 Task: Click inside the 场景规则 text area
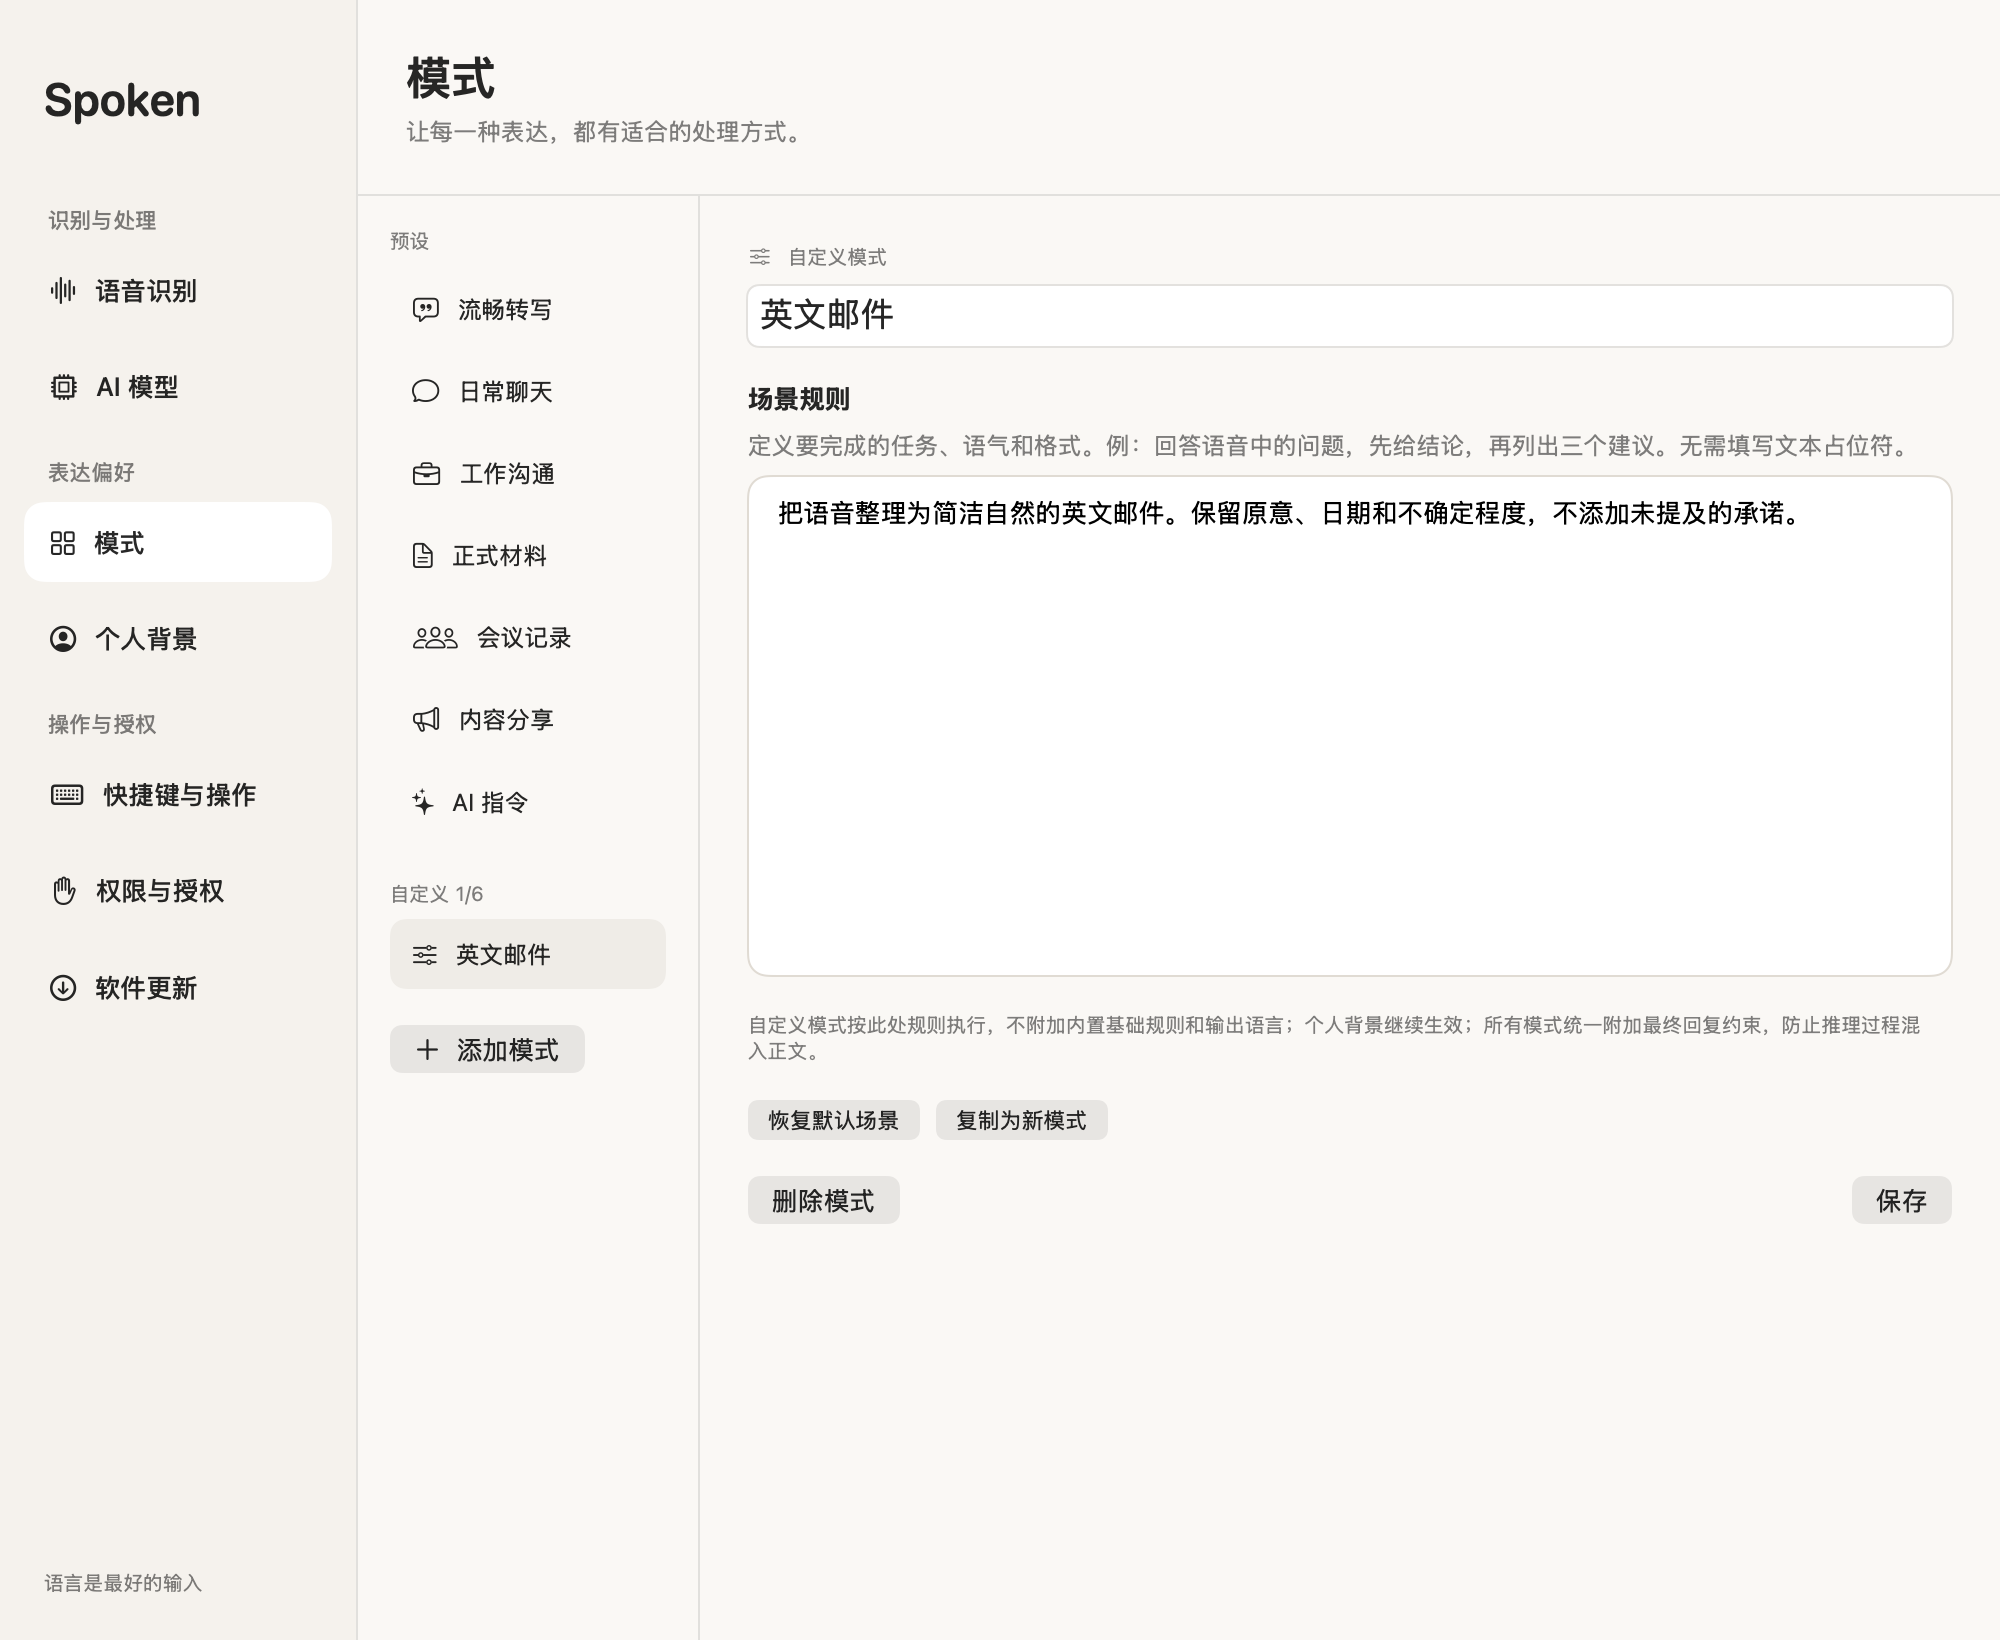click(1349, 726)
